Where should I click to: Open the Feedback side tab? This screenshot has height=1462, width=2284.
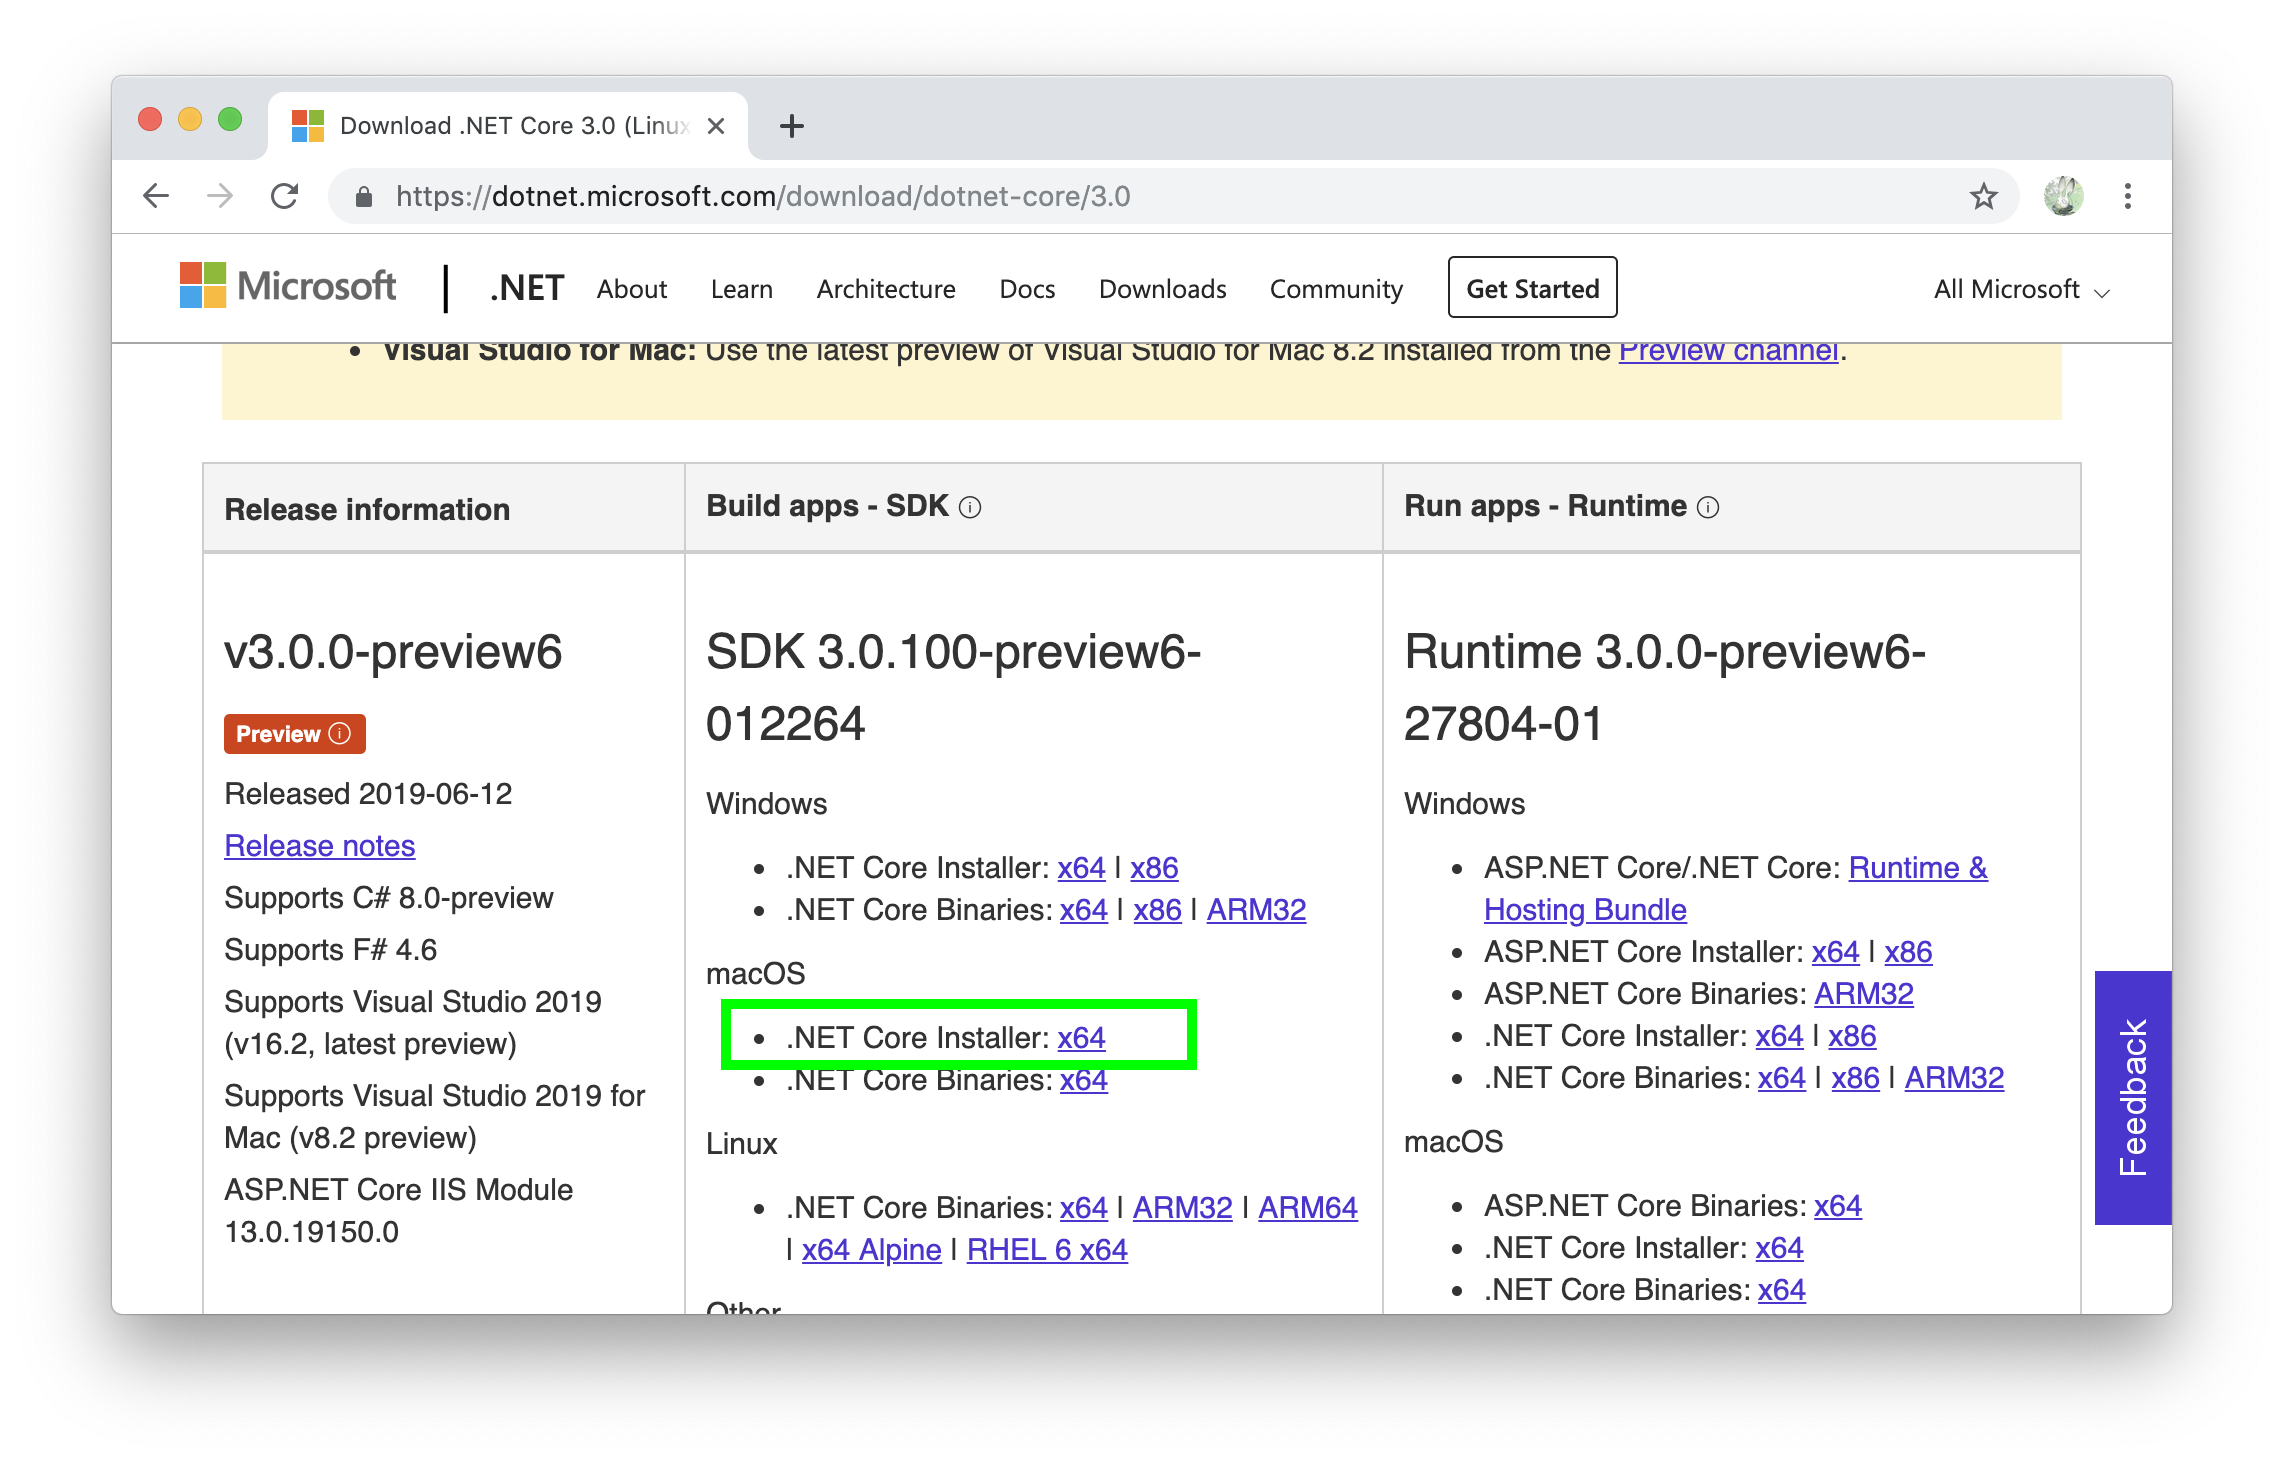click(x=2132, y=1097)
